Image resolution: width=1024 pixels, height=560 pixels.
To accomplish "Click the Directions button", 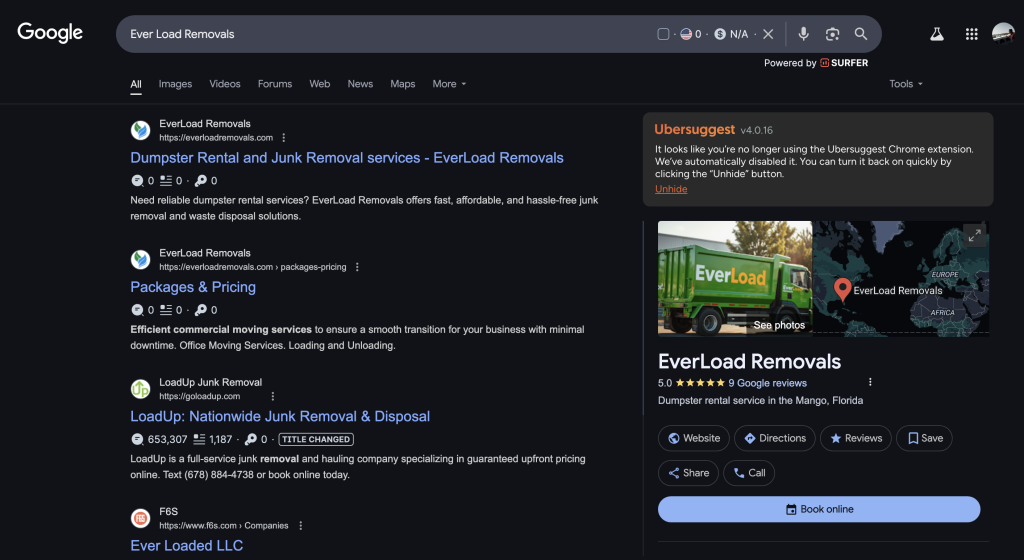I will [x=775, y=438].
